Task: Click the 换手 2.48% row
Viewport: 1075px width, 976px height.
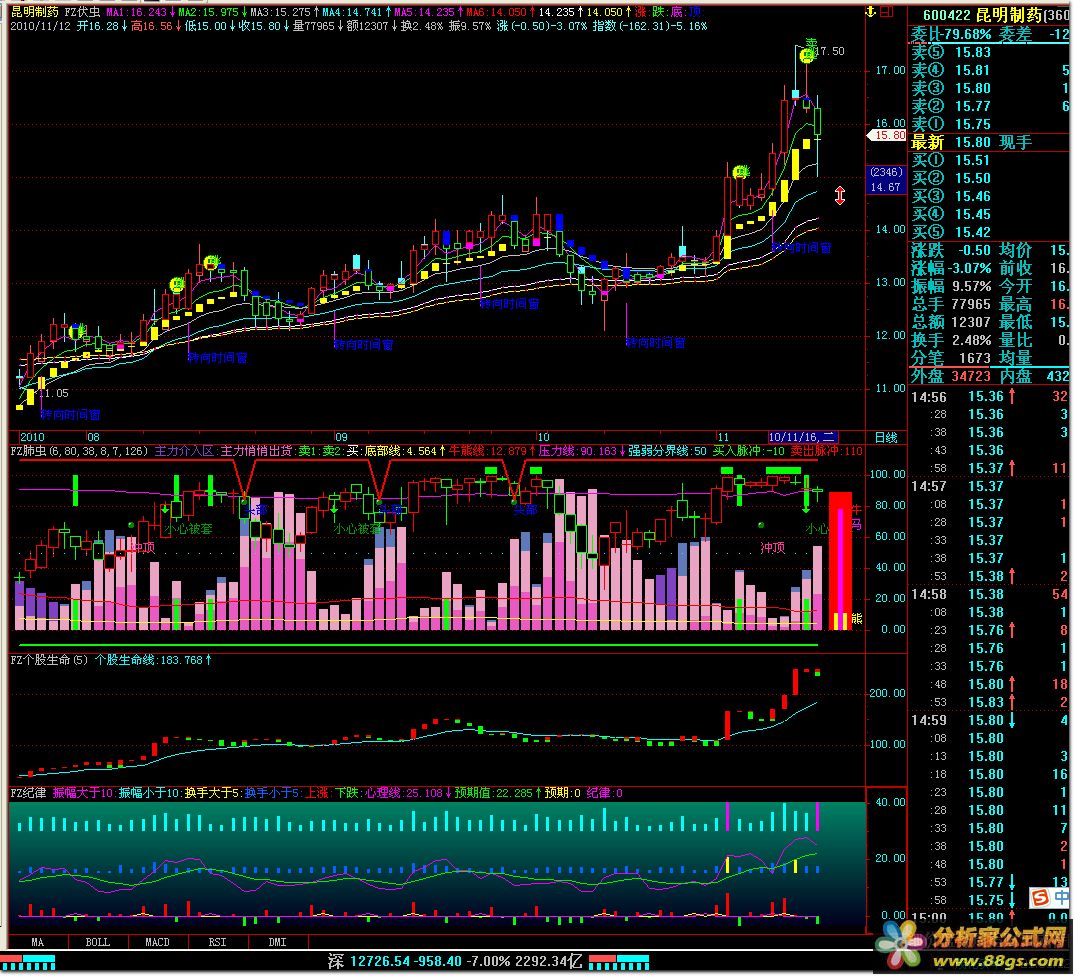Action: pos(951,340)
